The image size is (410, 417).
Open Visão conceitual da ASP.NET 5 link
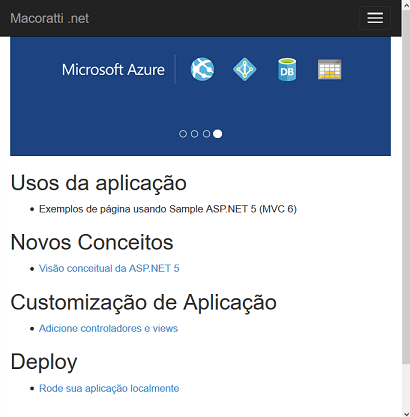point(109,268)
